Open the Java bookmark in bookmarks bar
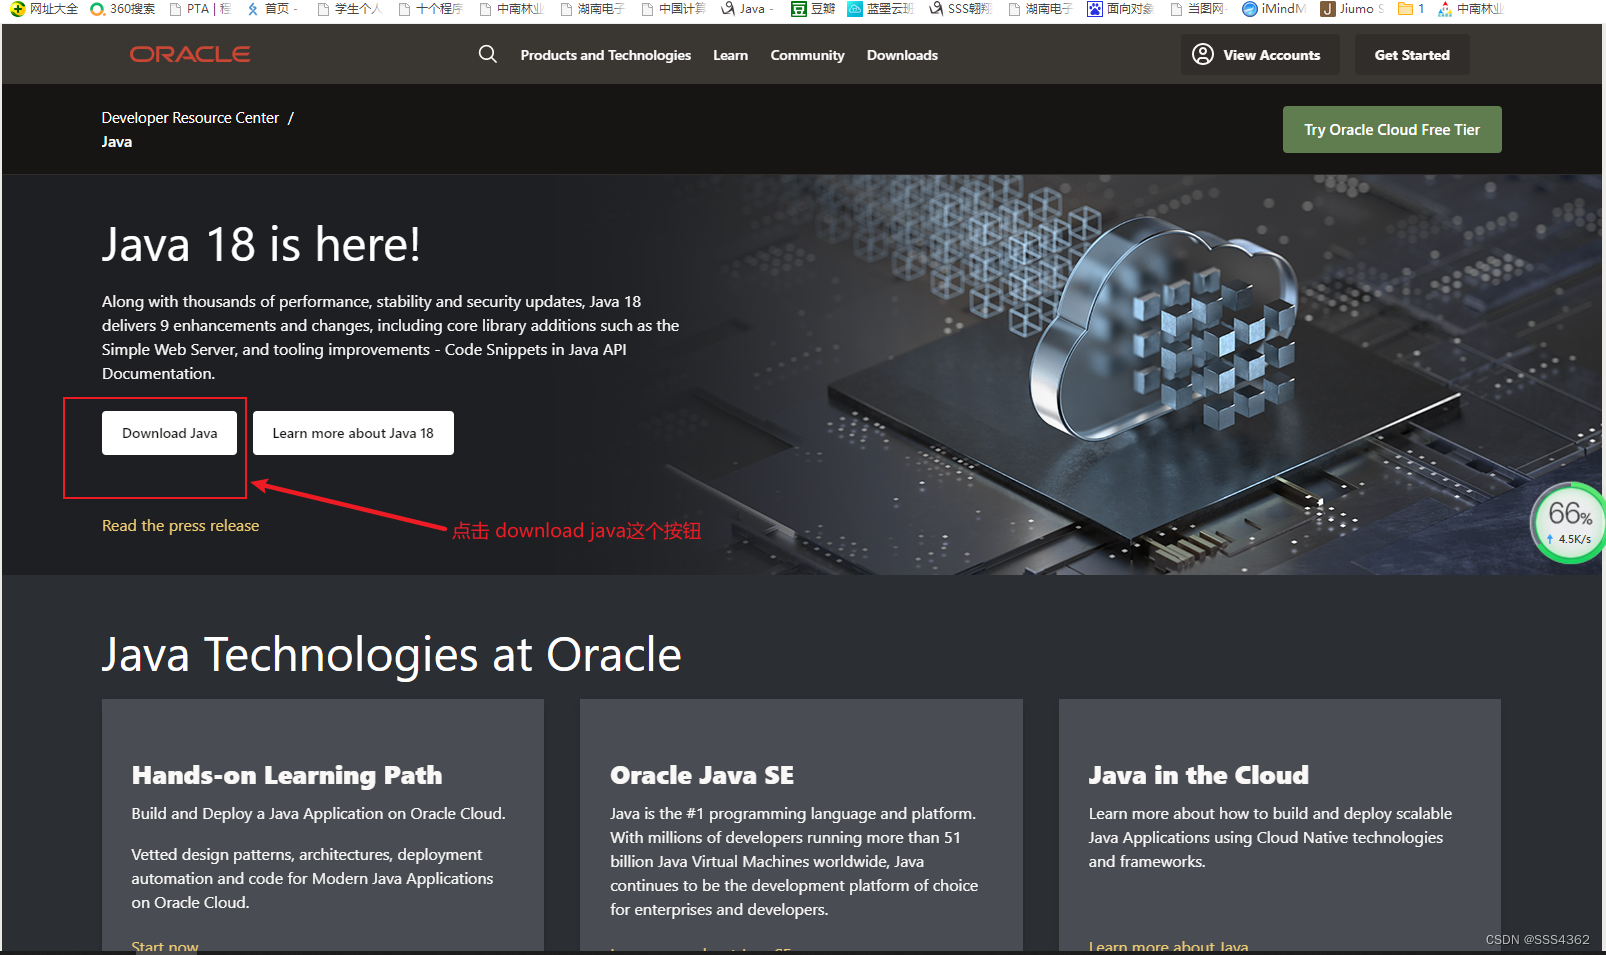 click(747, 9)
